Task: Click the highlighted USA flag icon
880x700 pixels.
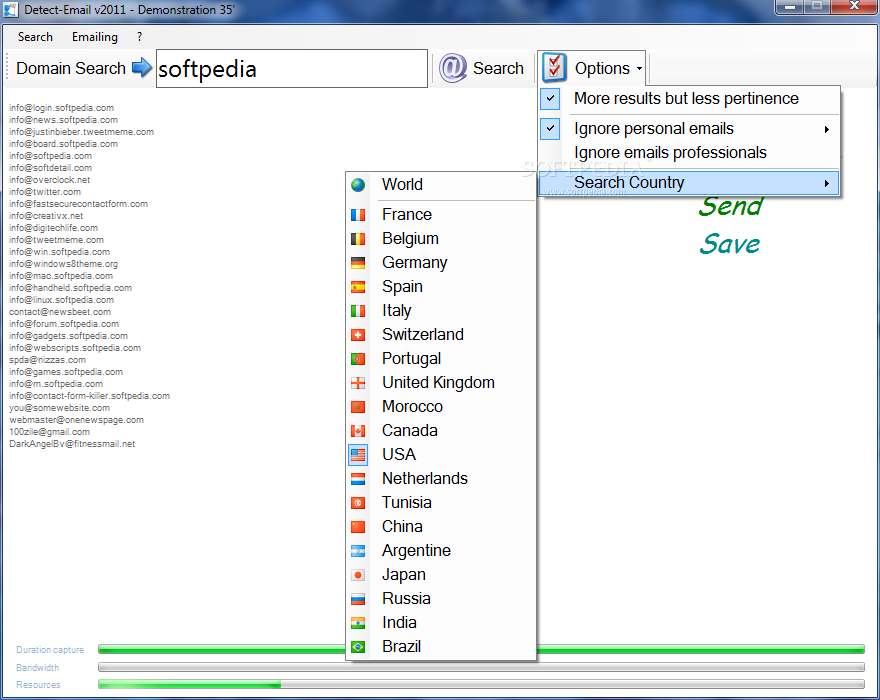Action: click(358, 455)
